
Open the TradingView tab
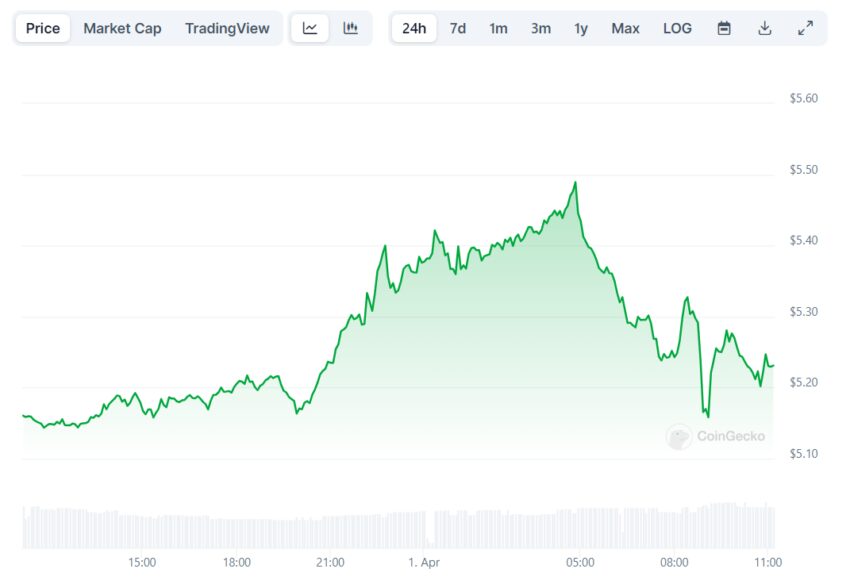(x=227, y=28)
